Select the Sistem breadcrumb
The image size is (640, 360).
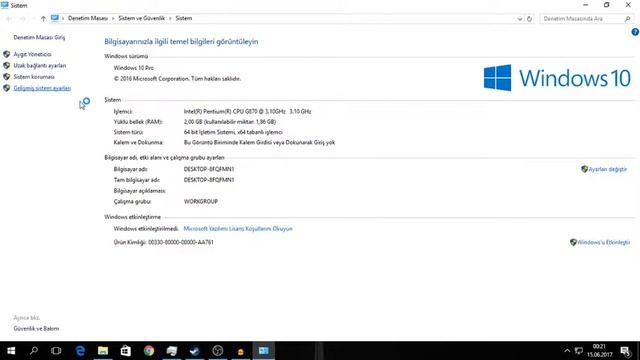(184, 18)
